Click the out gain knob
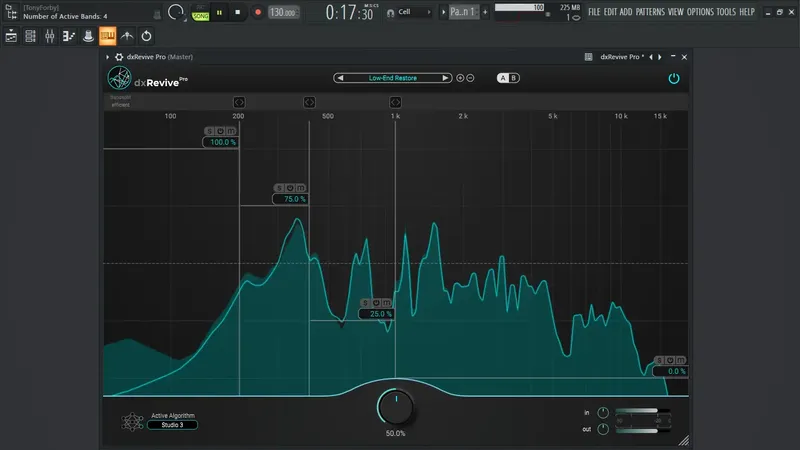The height and width of the screenshot is (450, 800). [x=603, y=430]
